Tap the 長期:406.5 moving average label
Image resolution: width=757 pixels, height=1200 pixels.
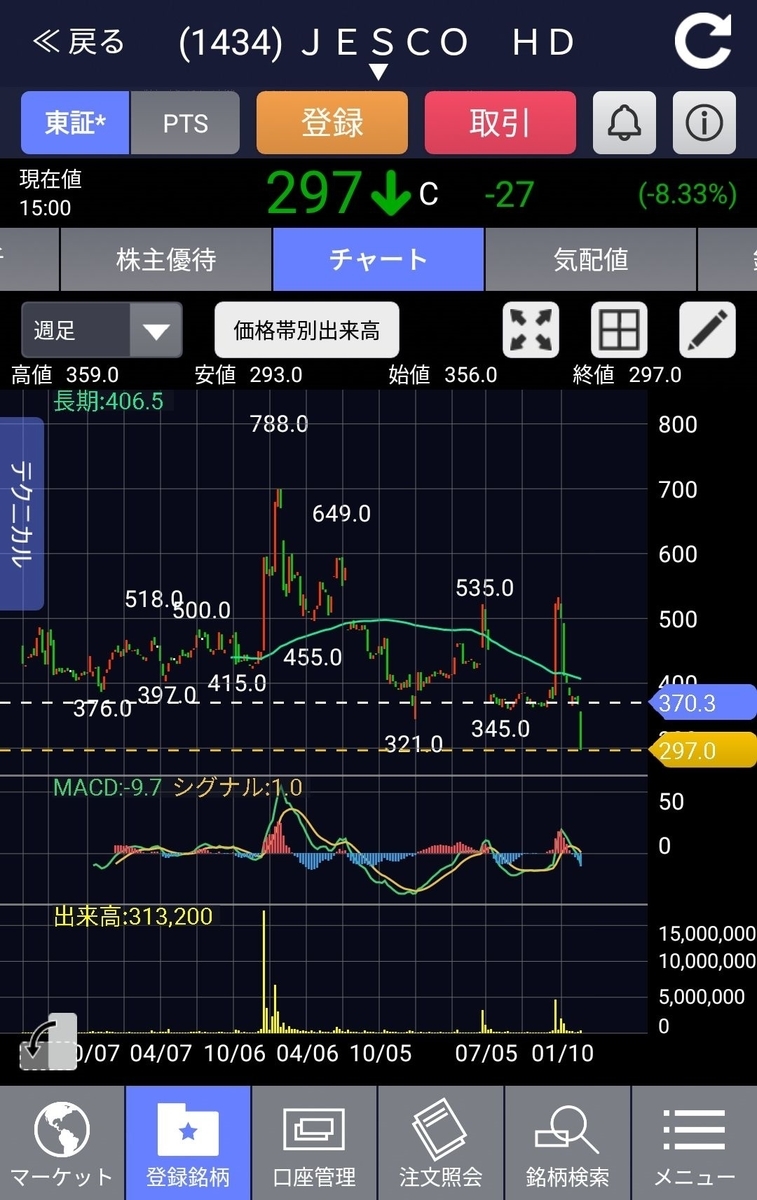point(108,401)
